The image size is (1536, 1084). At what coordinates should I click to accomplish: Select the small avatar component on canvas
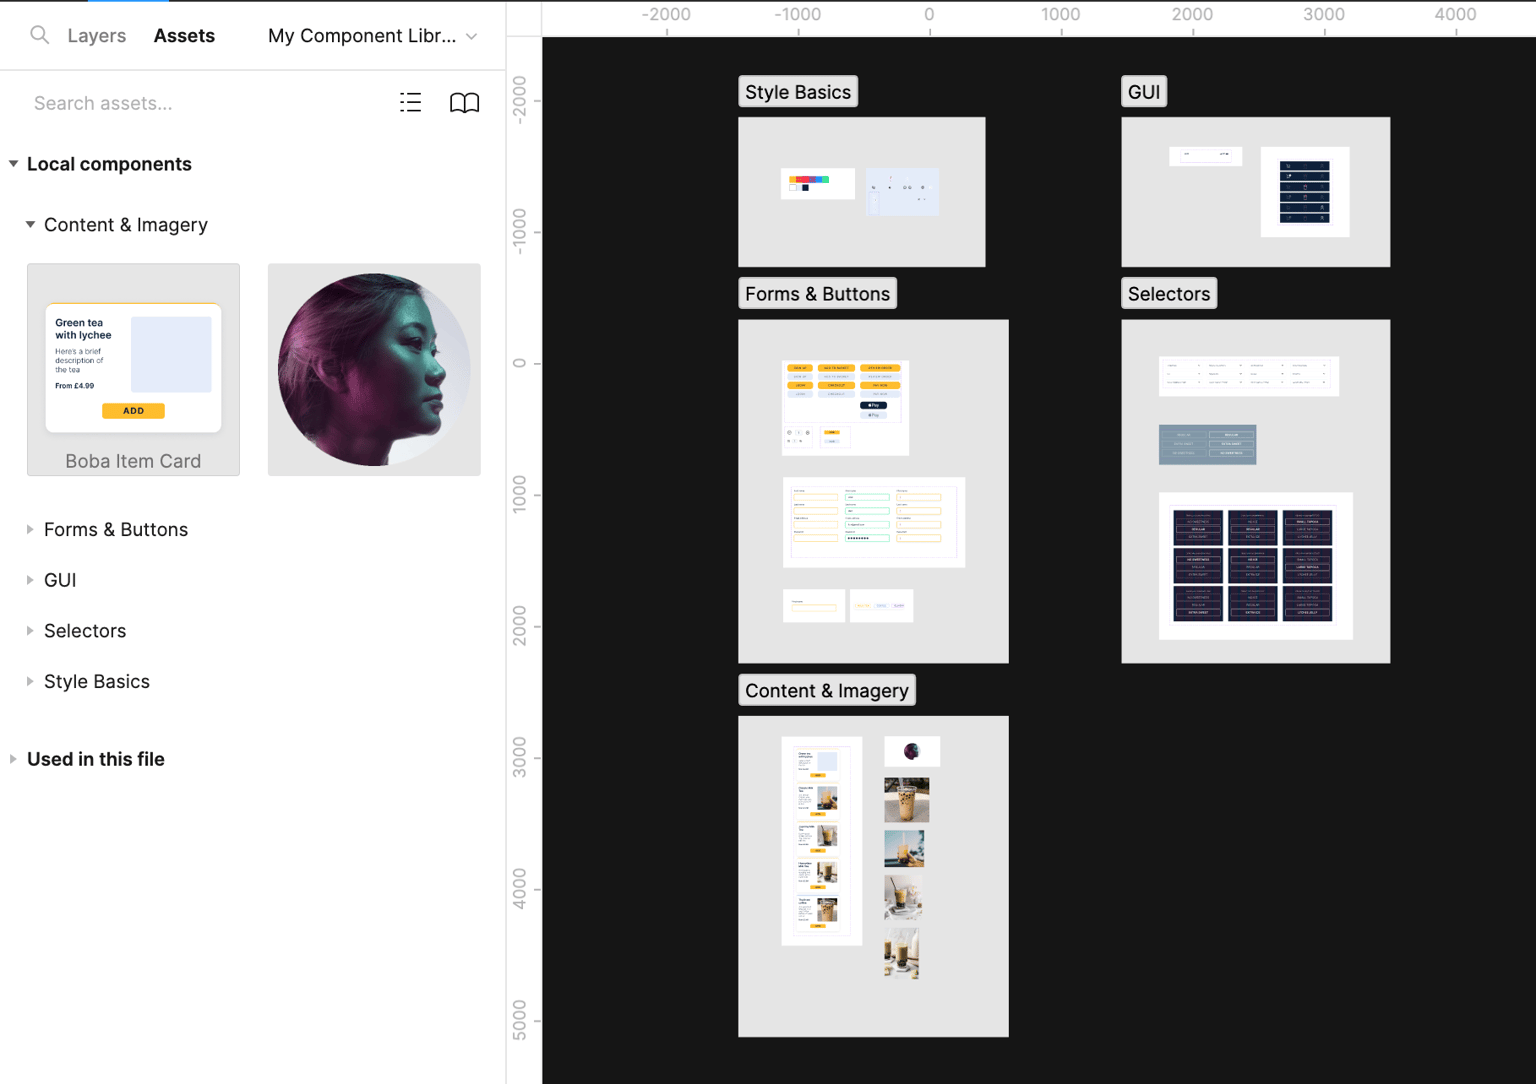[912, 751]
